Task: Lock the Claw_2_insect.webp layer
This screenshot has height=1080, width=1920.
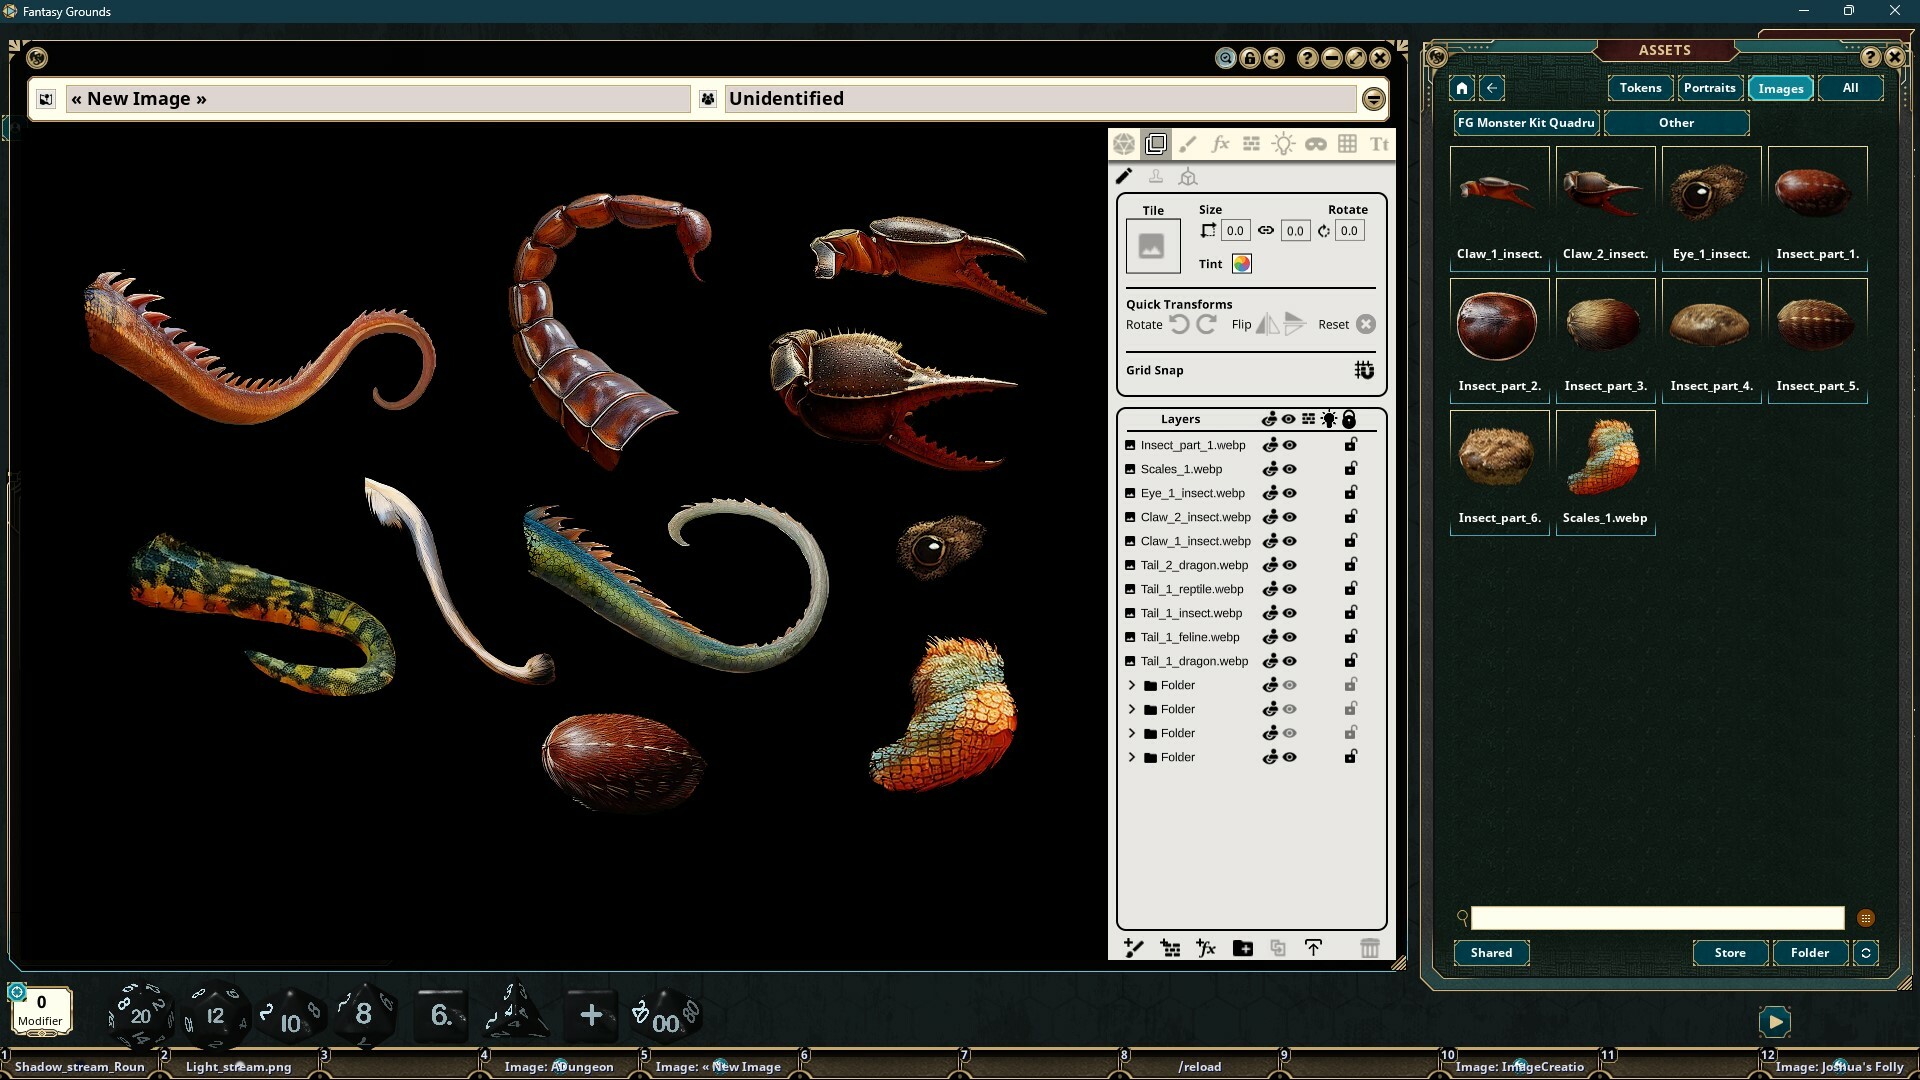Action: click(x=1350, y=517)
